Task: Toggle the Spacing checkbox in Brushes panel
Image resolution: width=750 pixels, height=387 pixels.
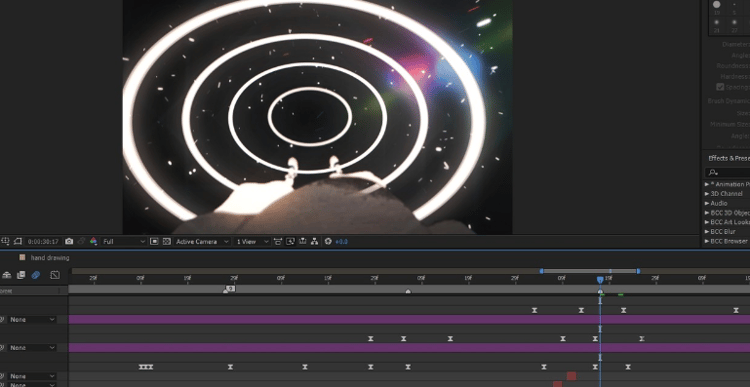Action: tap(720, 87)
